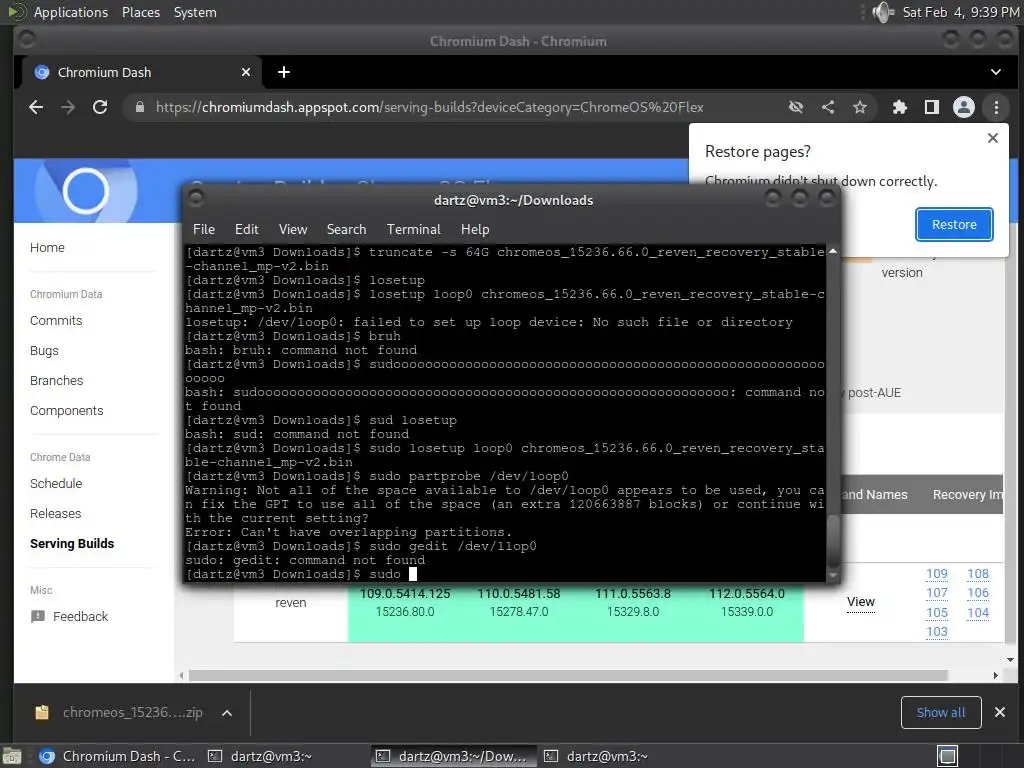Open the Places menu

(x=140, y=12)
